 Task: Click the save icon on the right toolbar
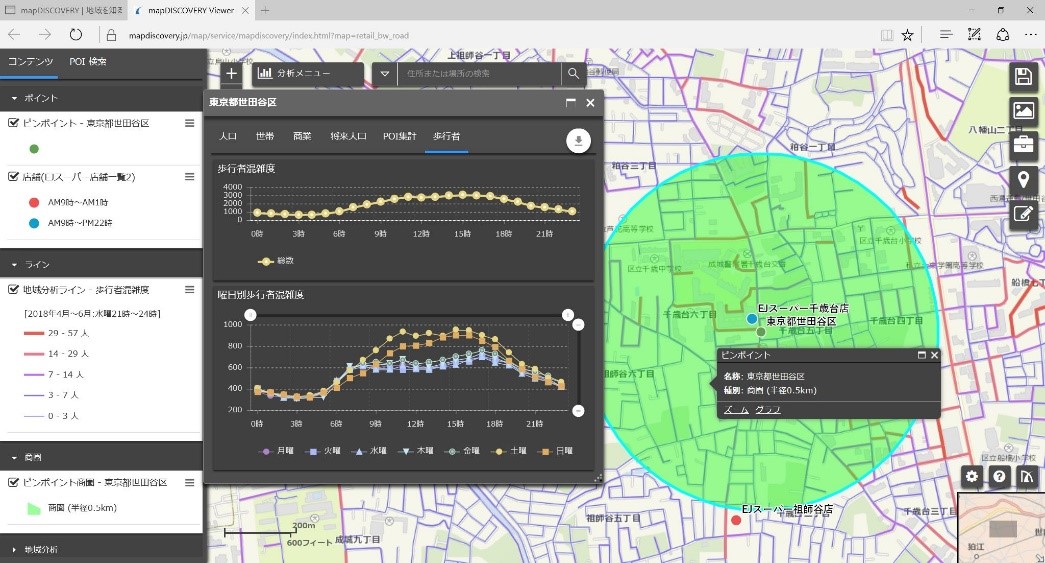pyautogui.click(x=1023, y=78)
